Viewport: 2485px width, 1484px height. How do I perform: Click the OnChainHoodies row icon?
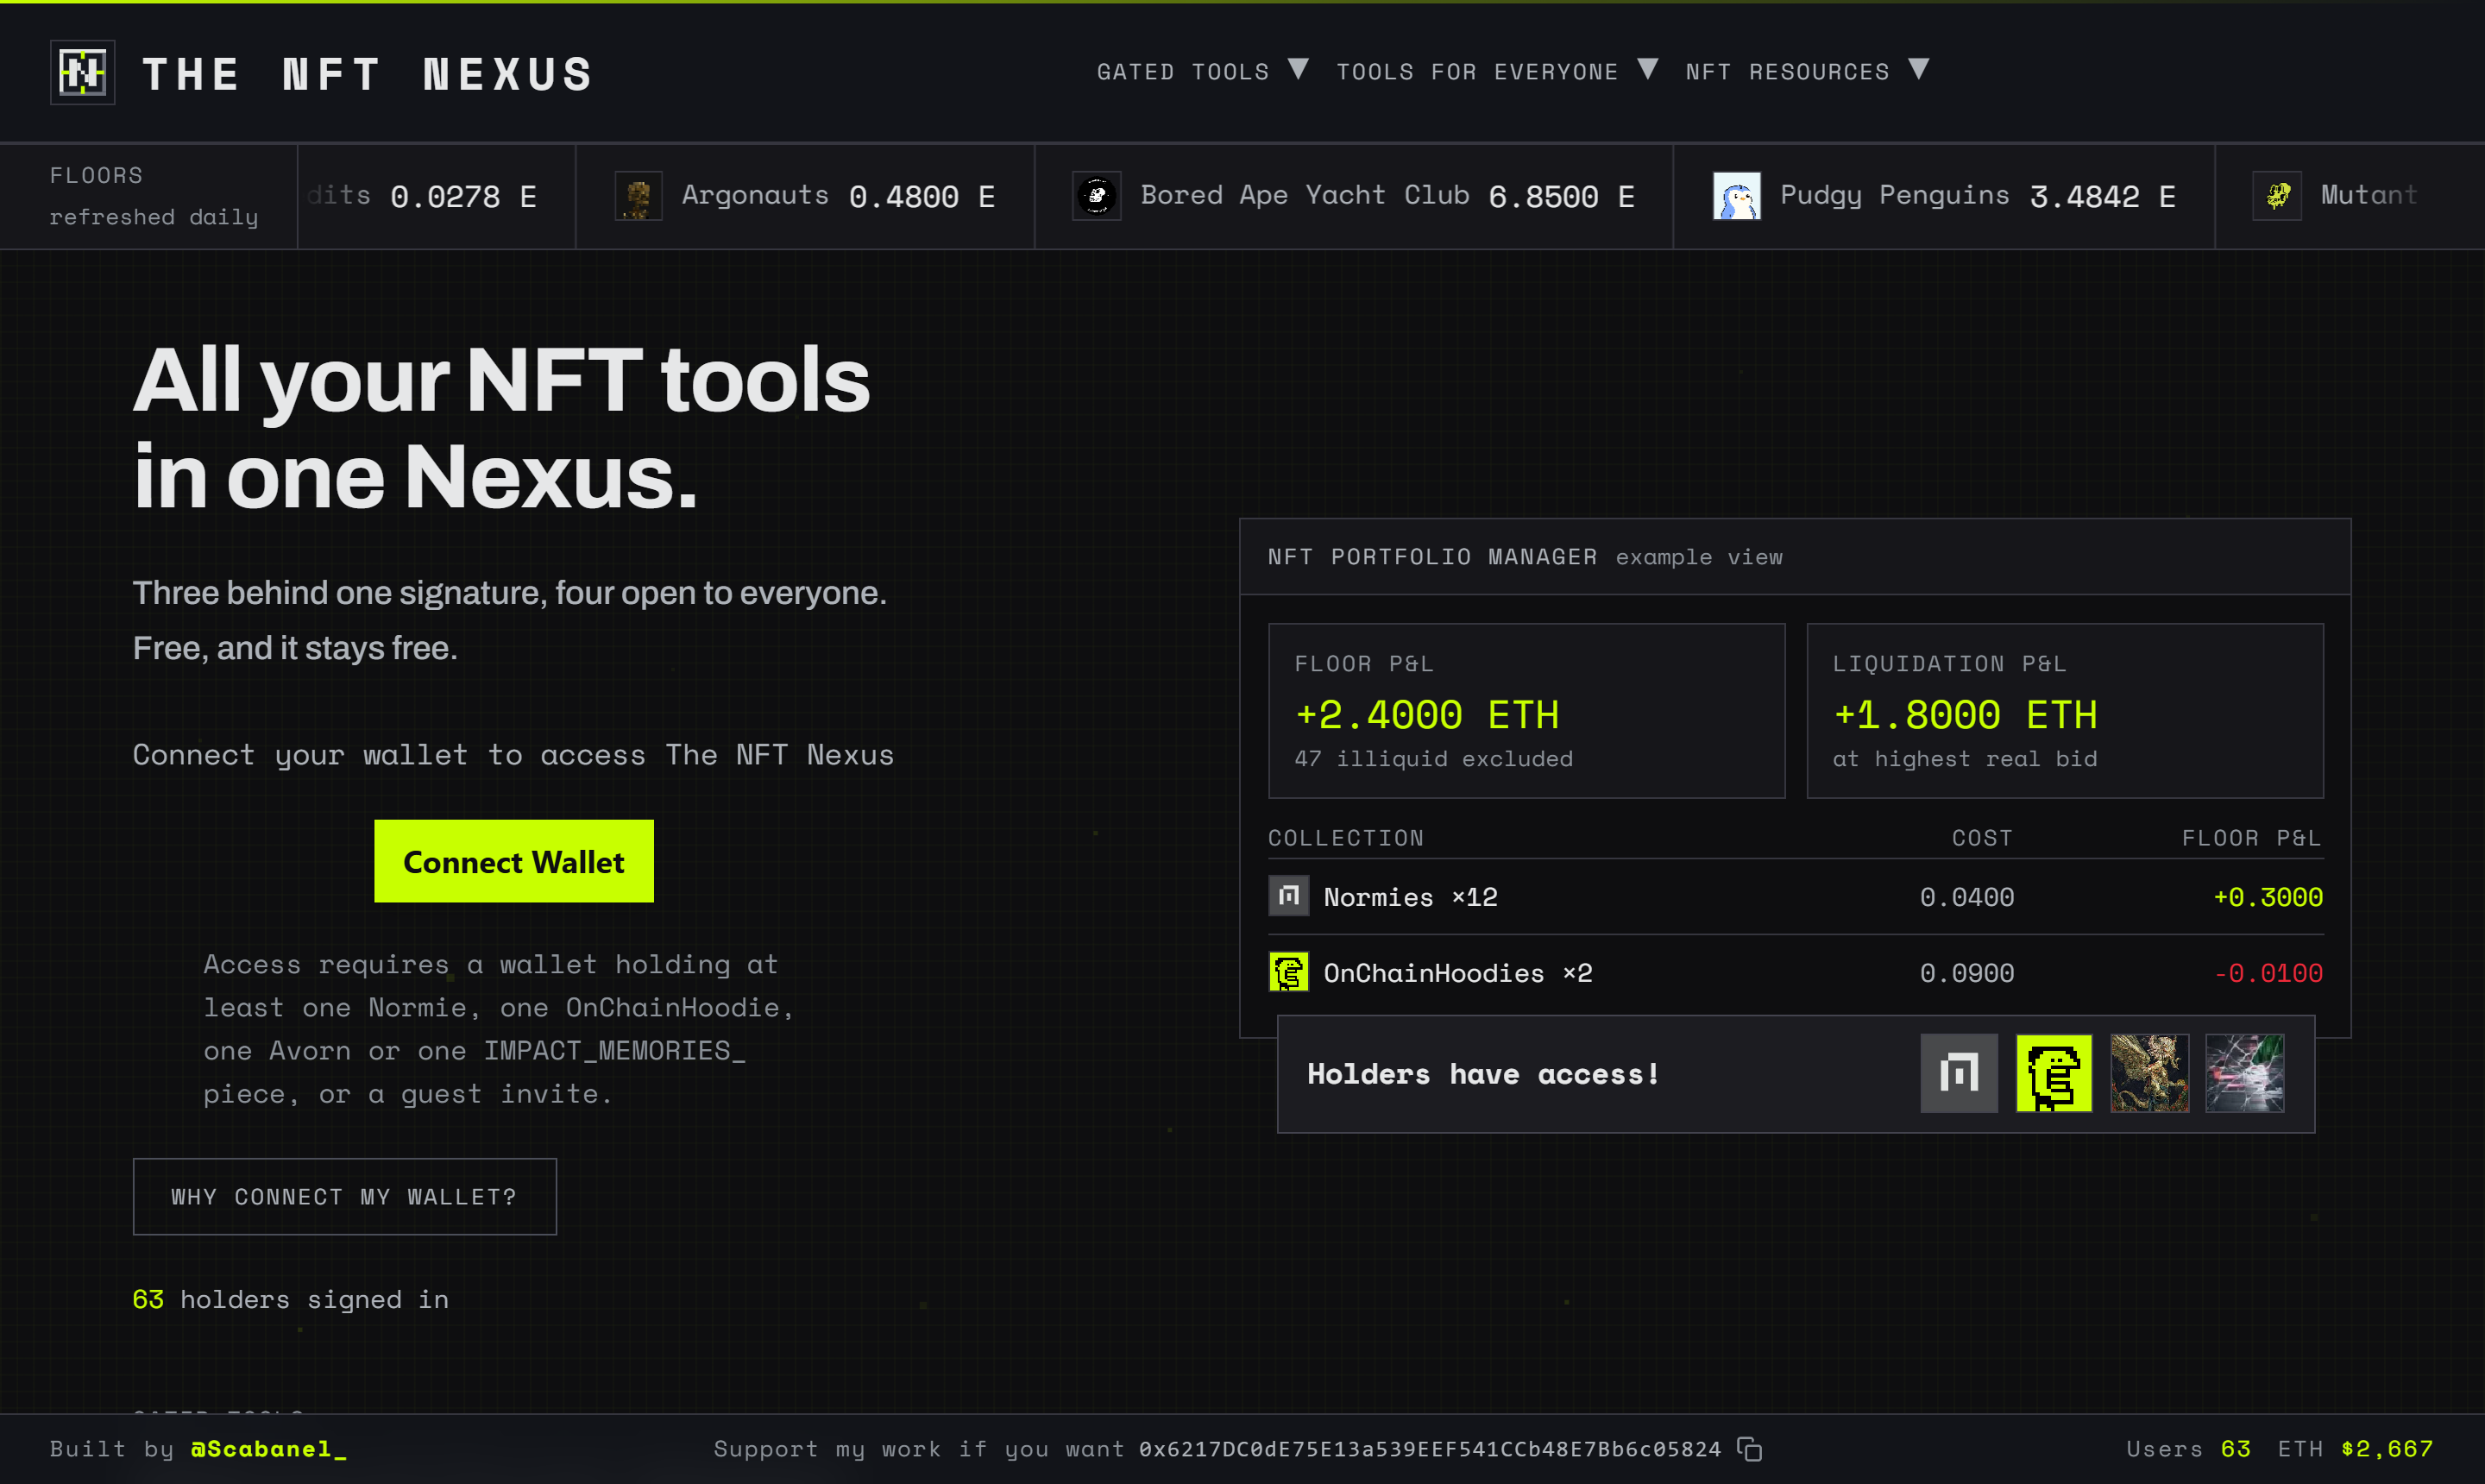[x=1288, y=971]
